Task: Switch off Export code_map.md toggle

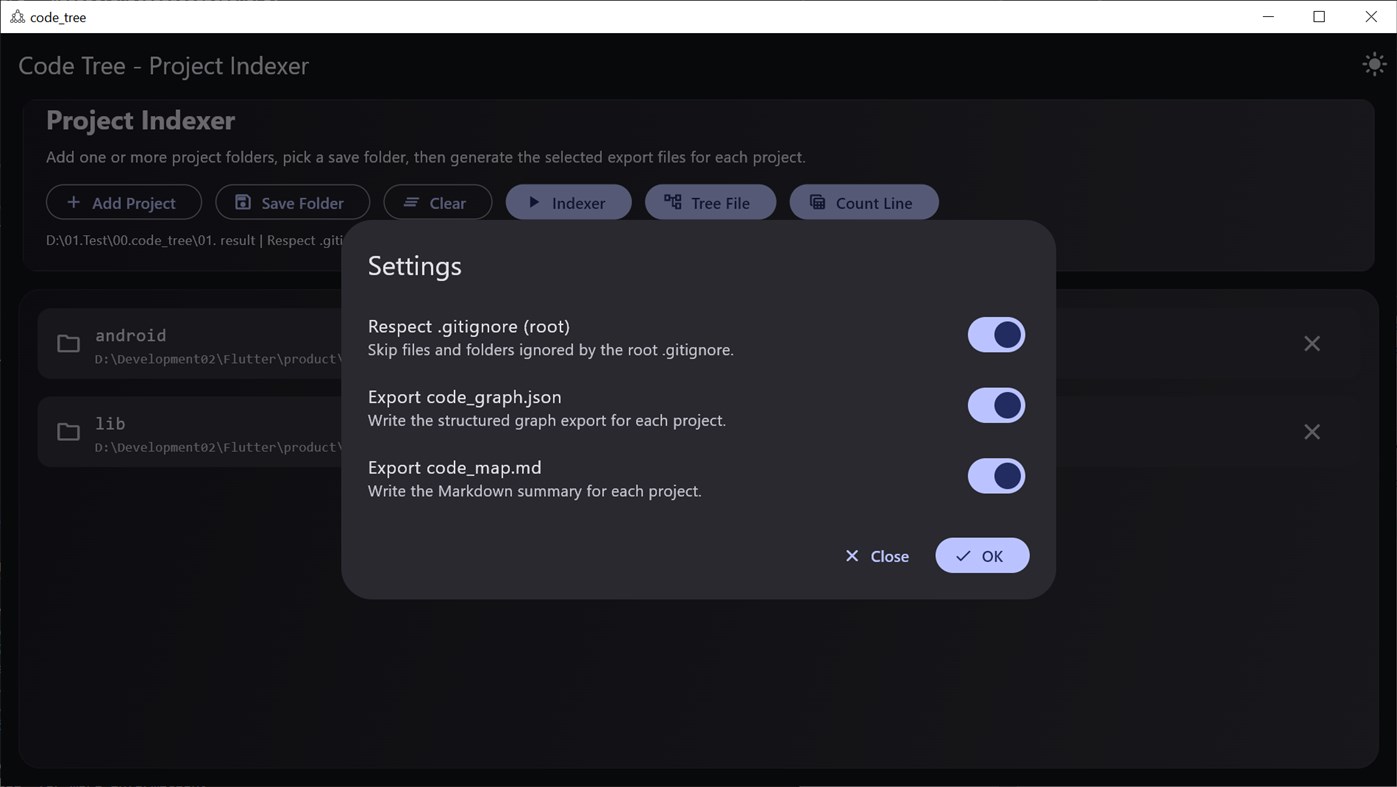Action: click(x=996, y=476)
